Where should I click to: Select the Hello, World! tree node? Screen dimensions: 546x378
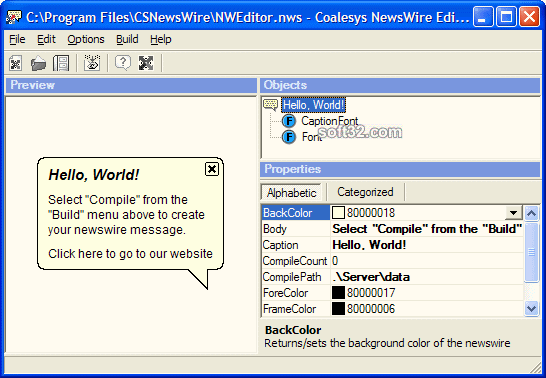point(313,105)
